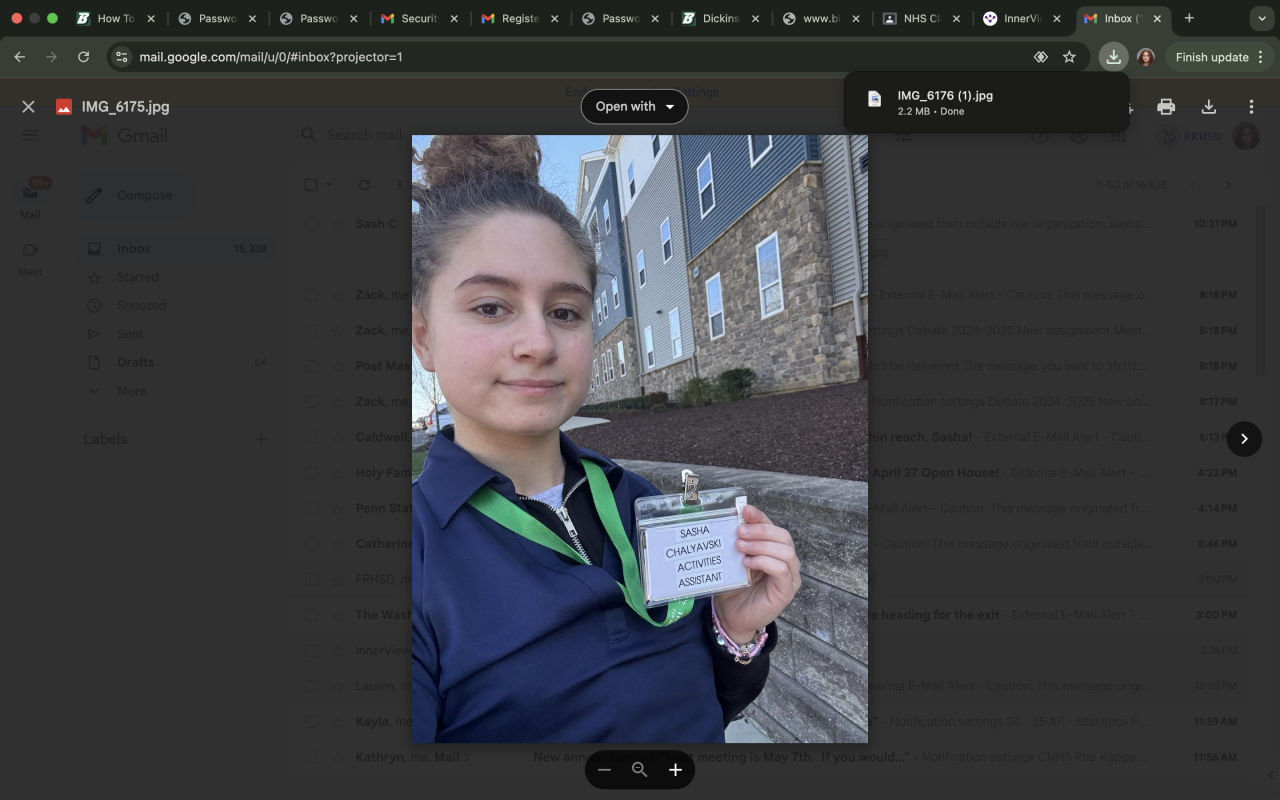1280x800 pixels.
Task: Expand the select options arrow beside the checkbox
Action: (x=328, y=185)
